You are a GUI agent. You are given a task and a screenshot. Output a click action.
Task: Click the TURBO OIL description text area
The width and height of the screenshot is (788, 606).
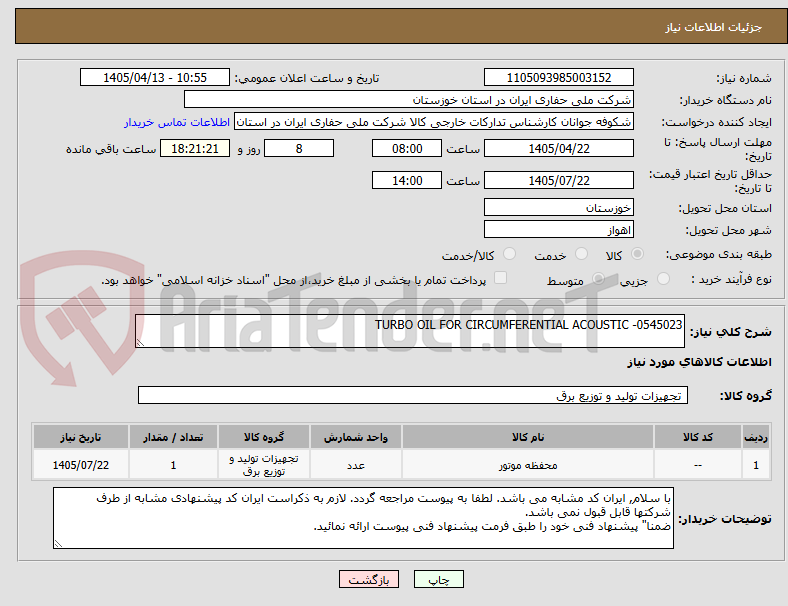tap(410, 331)
